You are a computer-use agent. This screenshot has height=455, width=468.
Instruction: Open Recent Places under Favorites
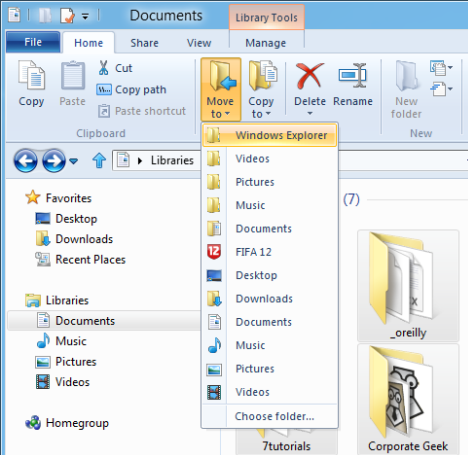coord(90,259)
